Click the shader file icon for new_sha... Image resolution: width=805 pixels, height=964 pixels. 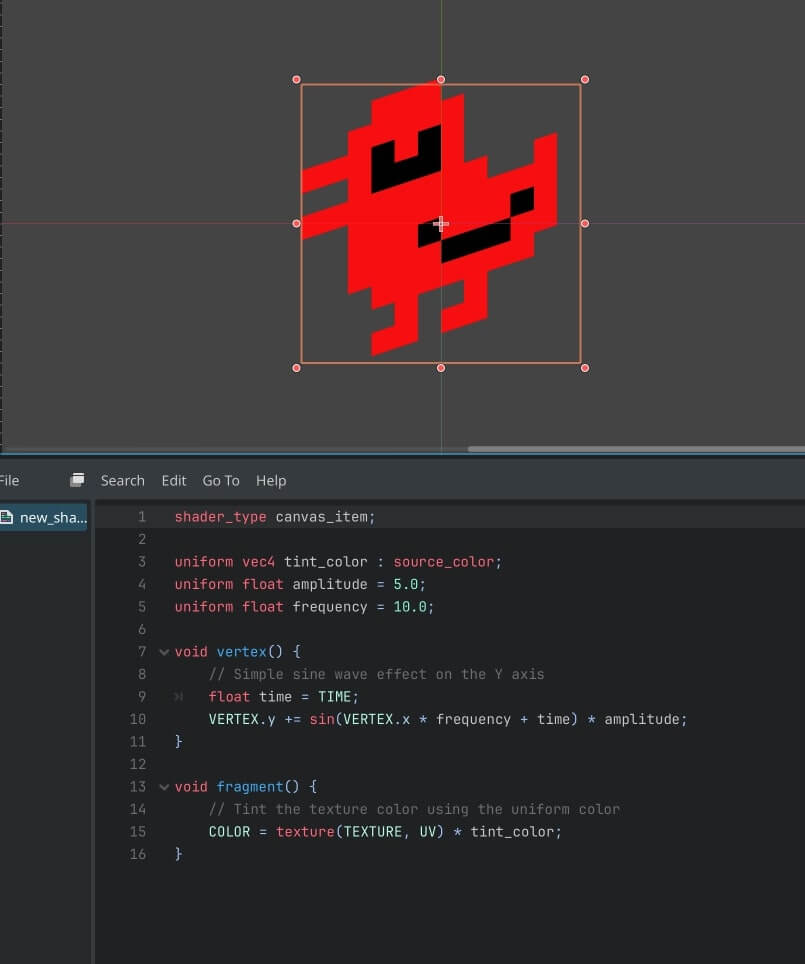pyautogui.click(x=7, y=517)
